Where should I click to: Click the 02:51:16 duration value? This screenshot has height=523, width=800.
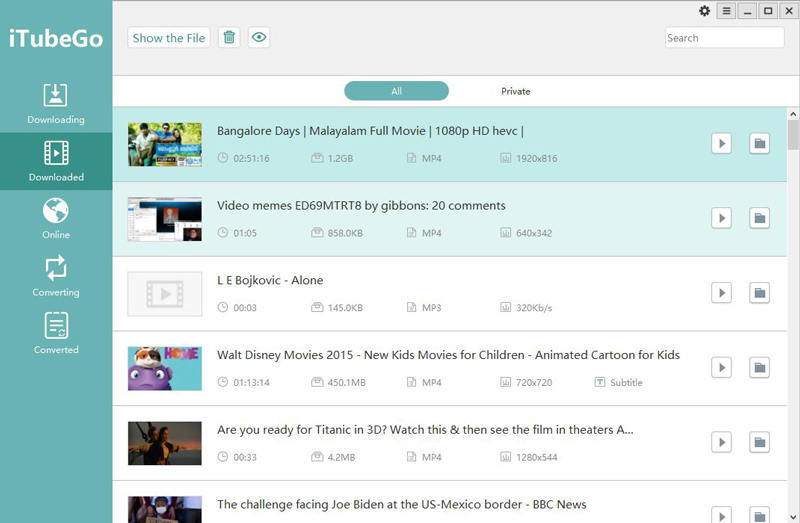(x=252, y=158)
